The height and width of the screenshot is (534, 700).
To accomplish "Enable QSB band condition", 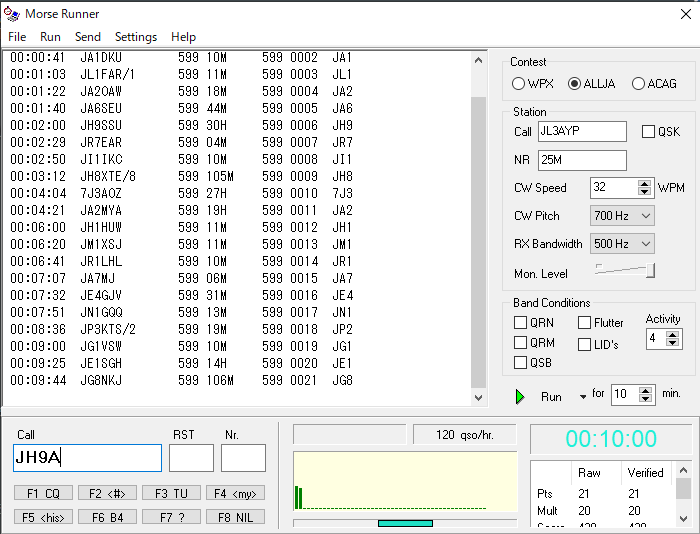I will (x=521, y=362).
